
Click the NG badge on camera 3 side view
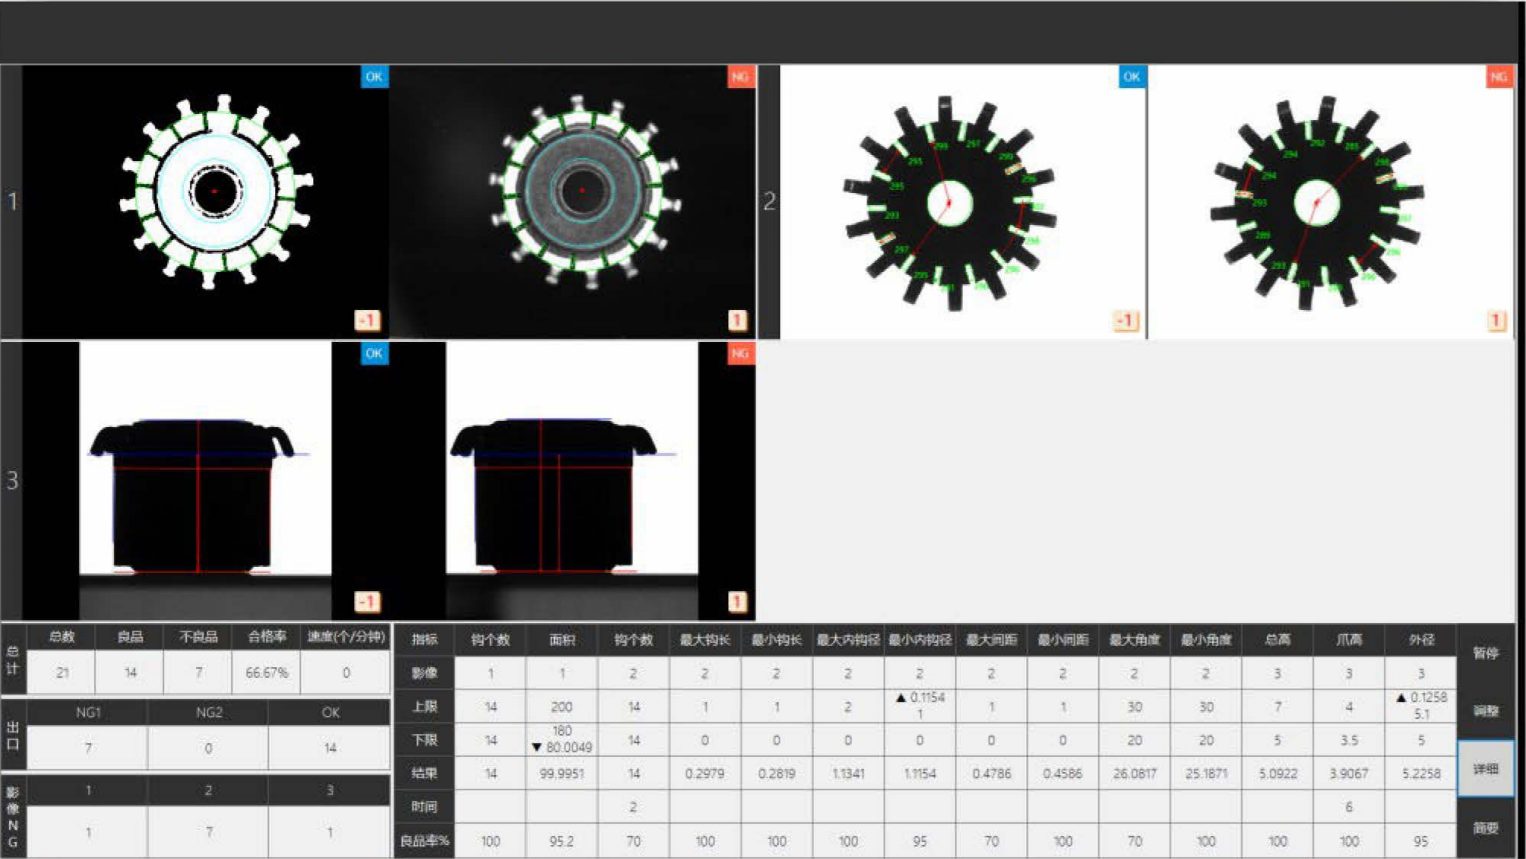[x=740, y=354]
